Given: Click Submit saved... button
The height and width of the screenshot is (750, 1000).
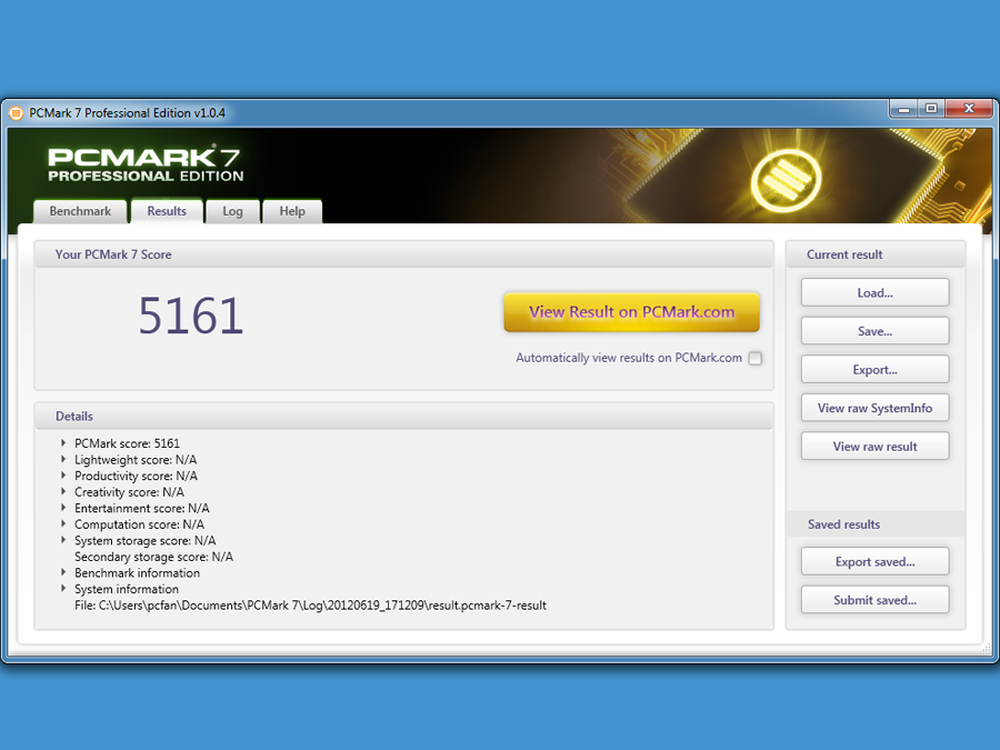Looking at the screenshot, I should point(875,599).
